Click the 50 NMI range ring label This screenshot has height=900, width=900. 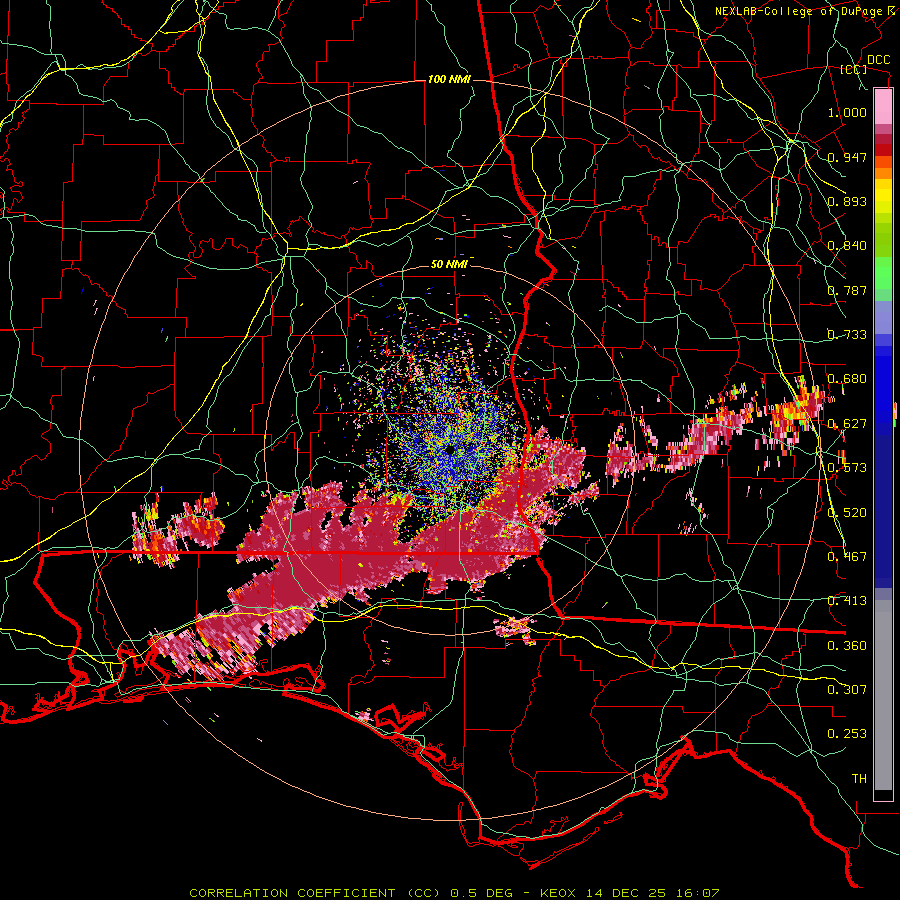point(449,265)
